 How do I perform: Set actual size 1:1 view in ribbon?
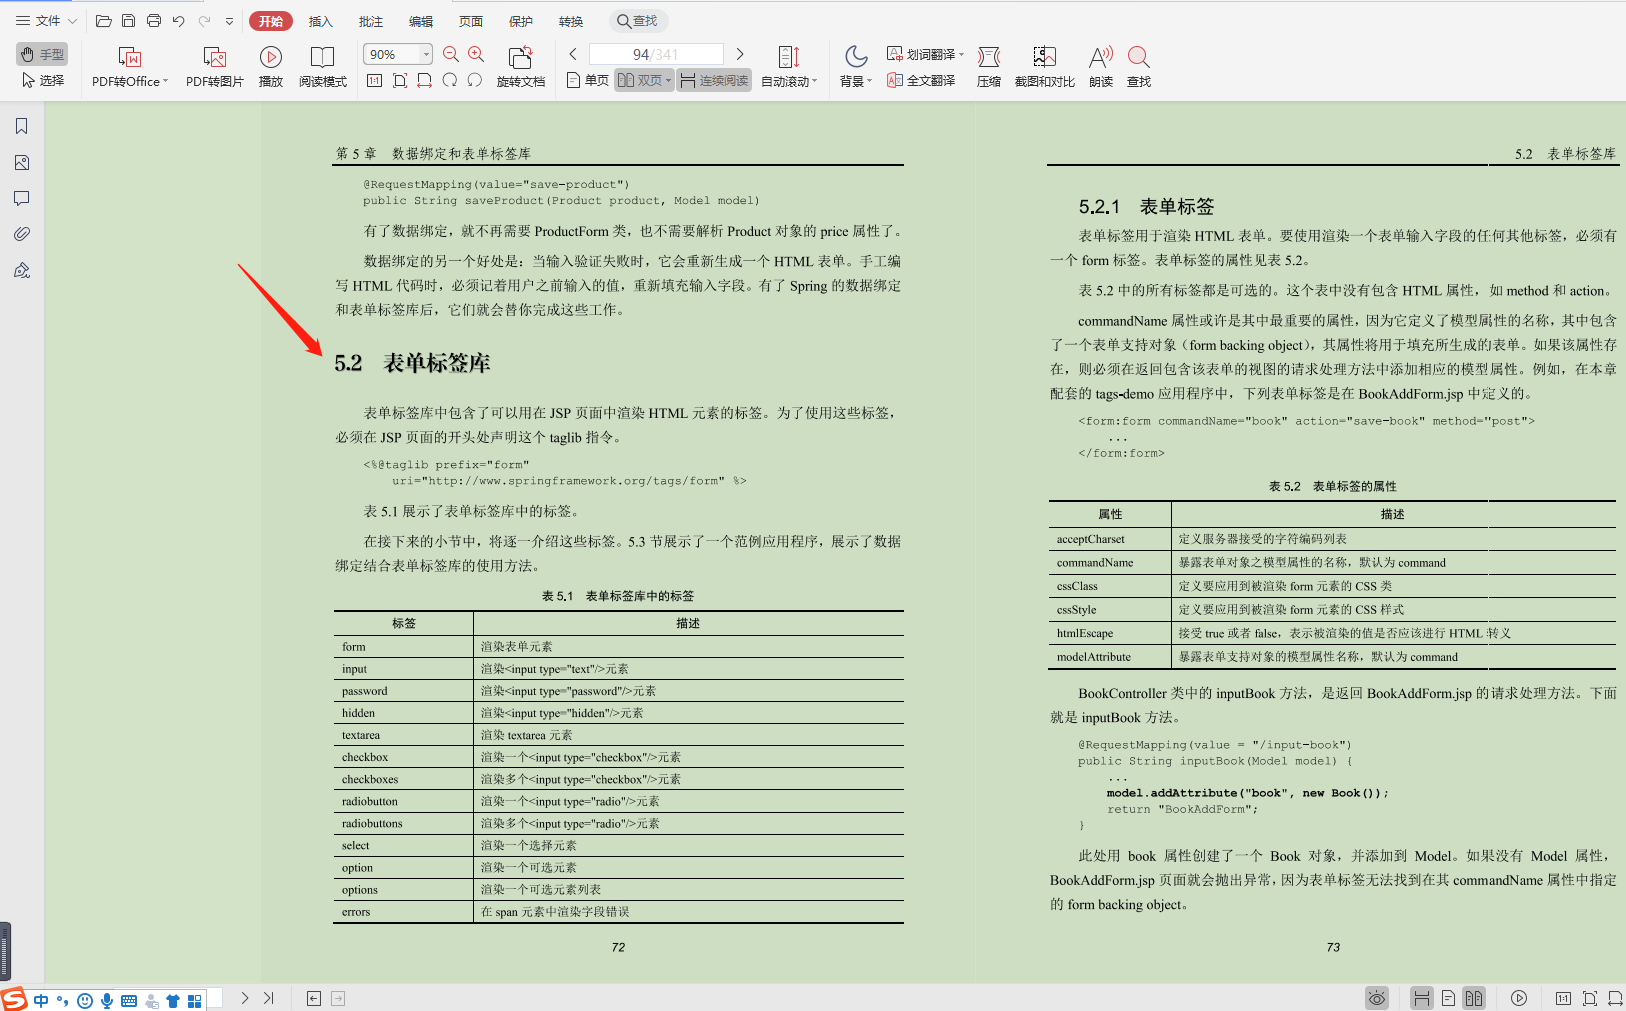(x=374, y=80)
